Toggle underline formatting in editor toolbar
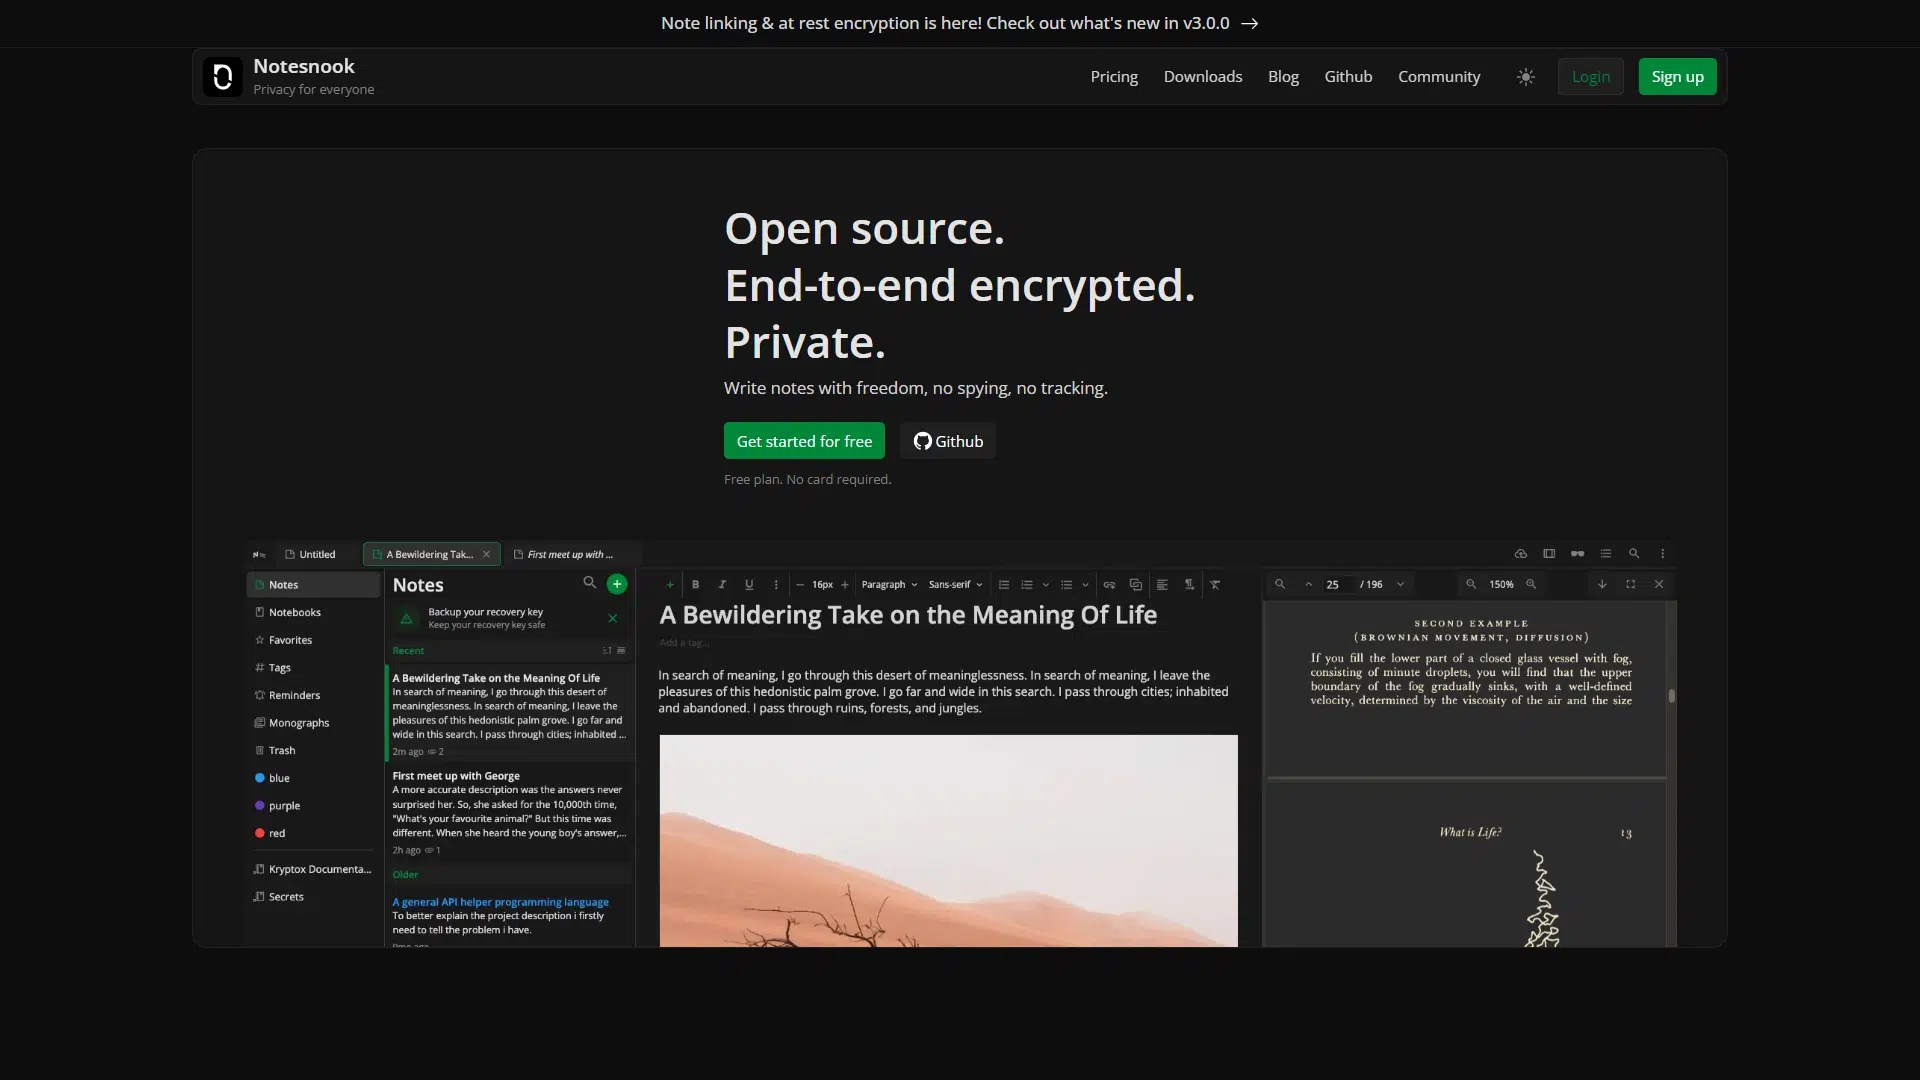The image size is (1920, 1080). pos(749,585)
